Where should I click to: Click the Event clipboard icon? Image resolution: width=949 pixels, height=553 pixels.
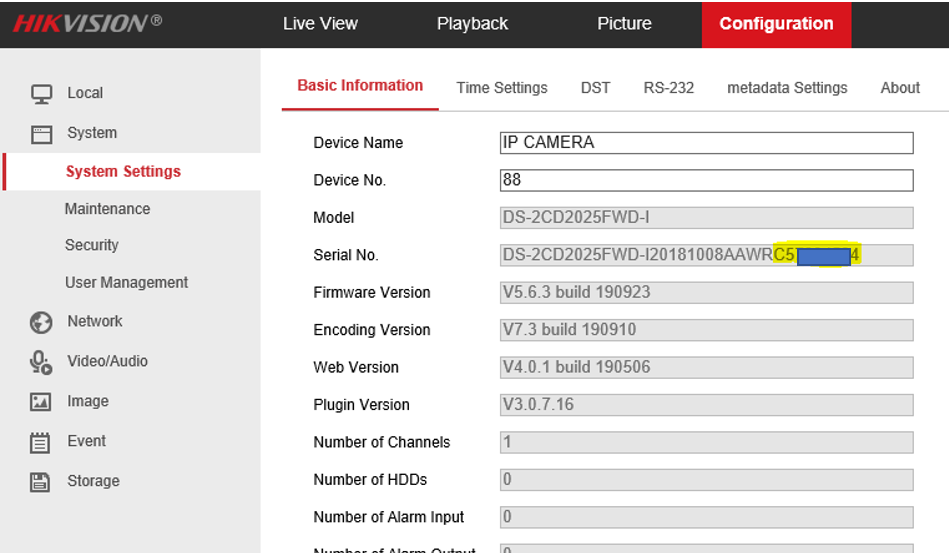point(41,442)
